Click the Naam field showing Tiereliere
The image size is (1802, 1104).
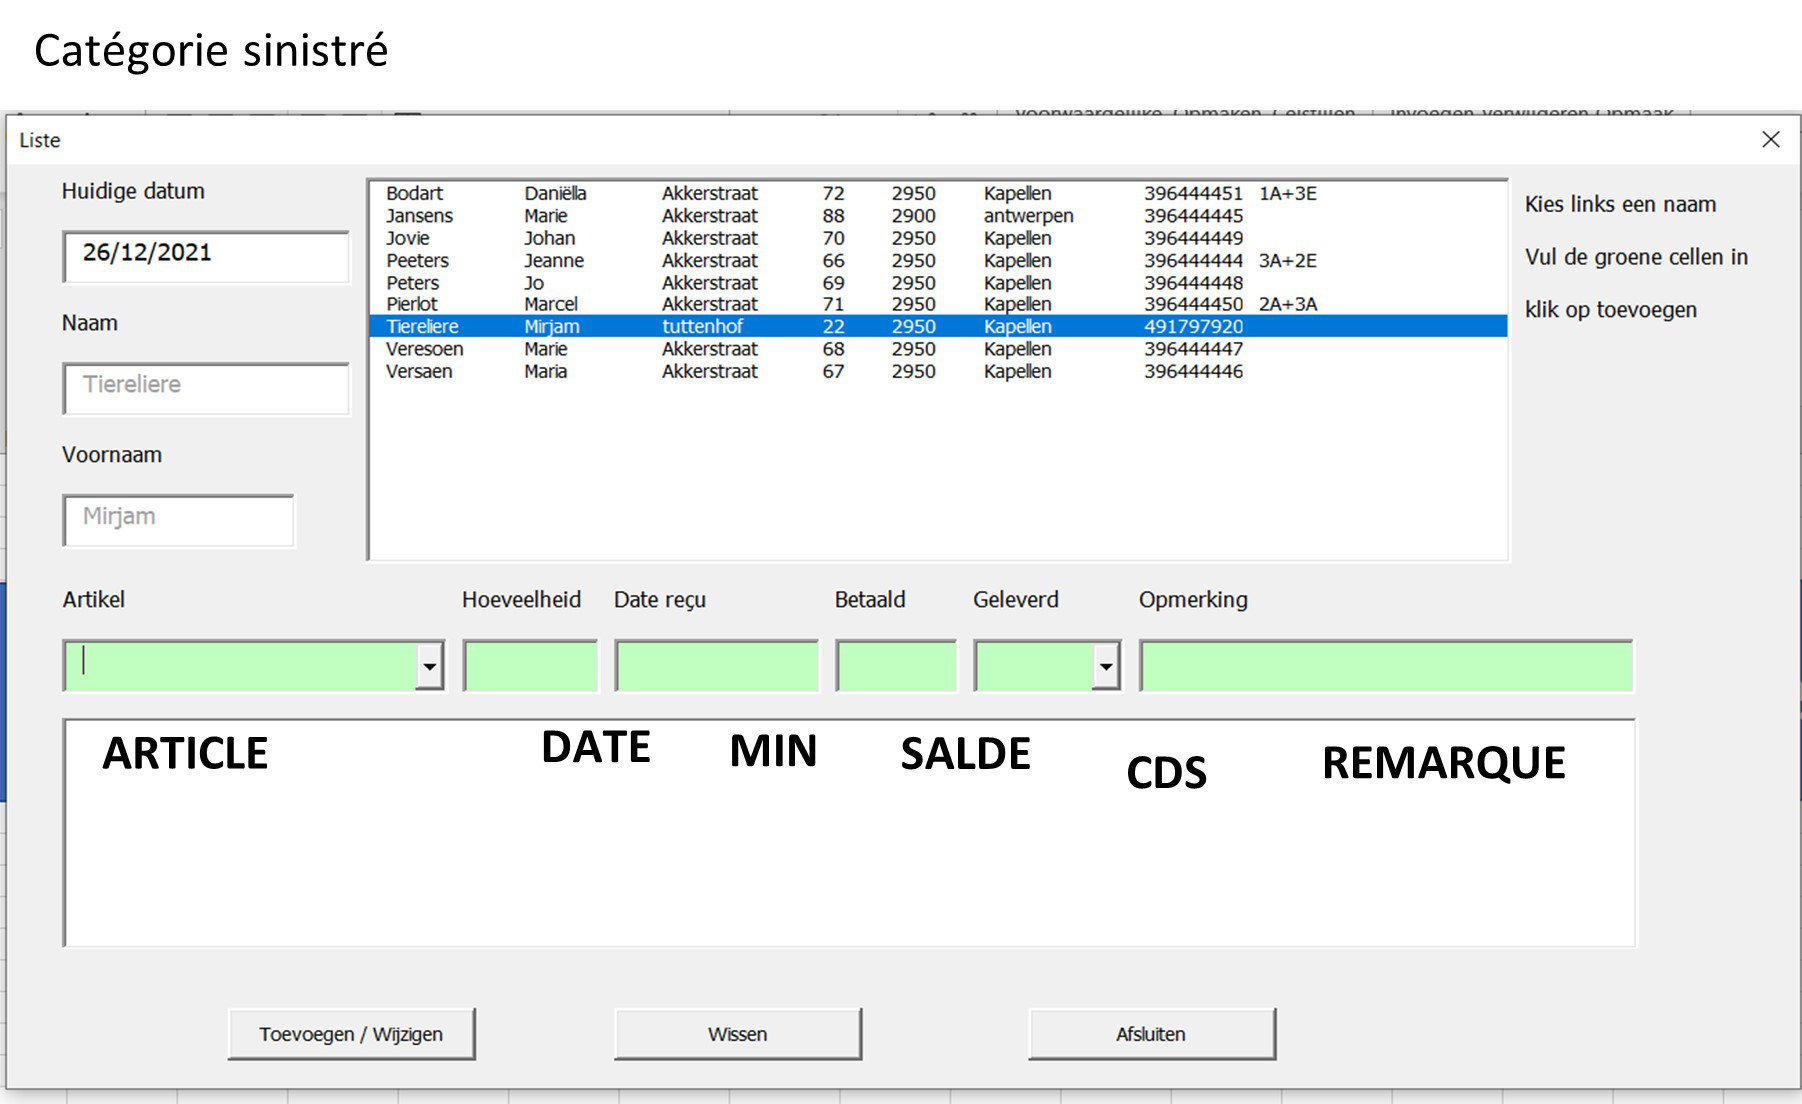pyautogui.click(x=206, y=387)
